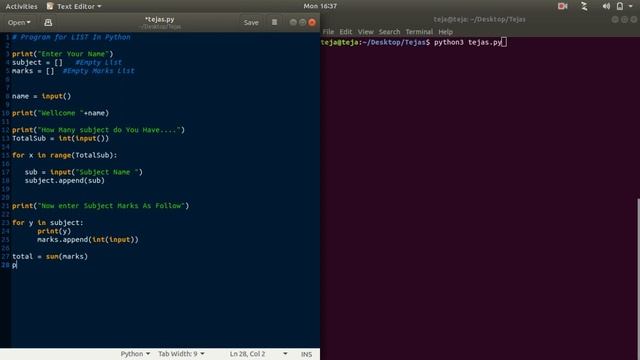640x360 pixels.
Task: Maximize the terminal window
Action: 624,20
